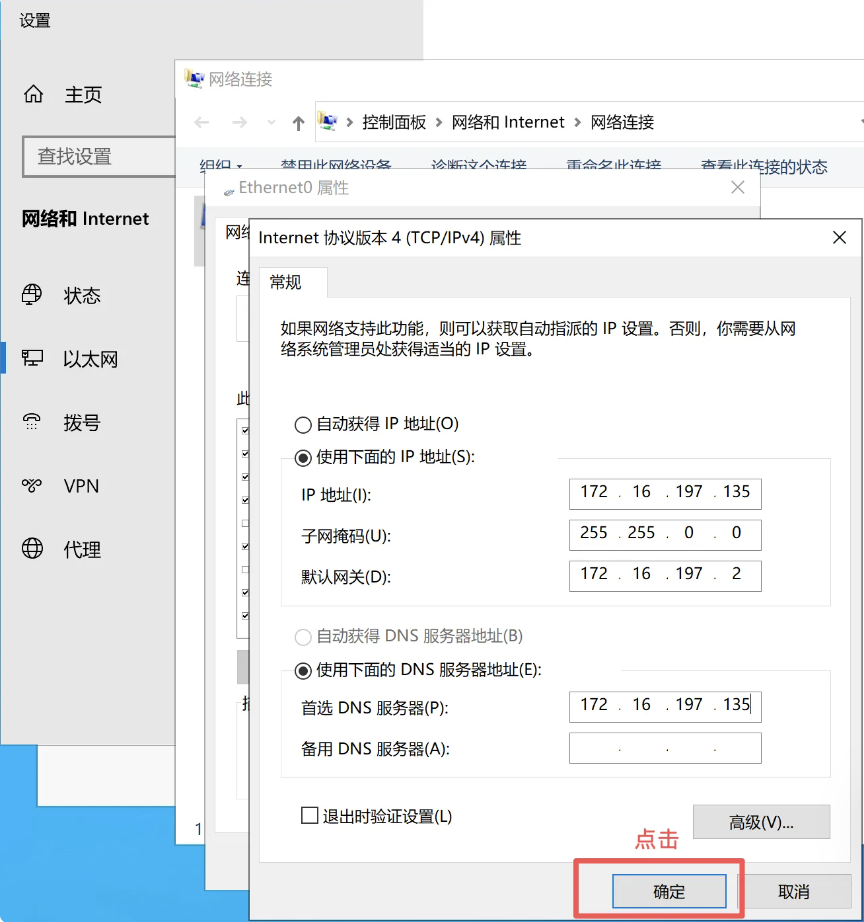Click the 确定 button
Screen dimensions: 864x922
tap(669, 891)
